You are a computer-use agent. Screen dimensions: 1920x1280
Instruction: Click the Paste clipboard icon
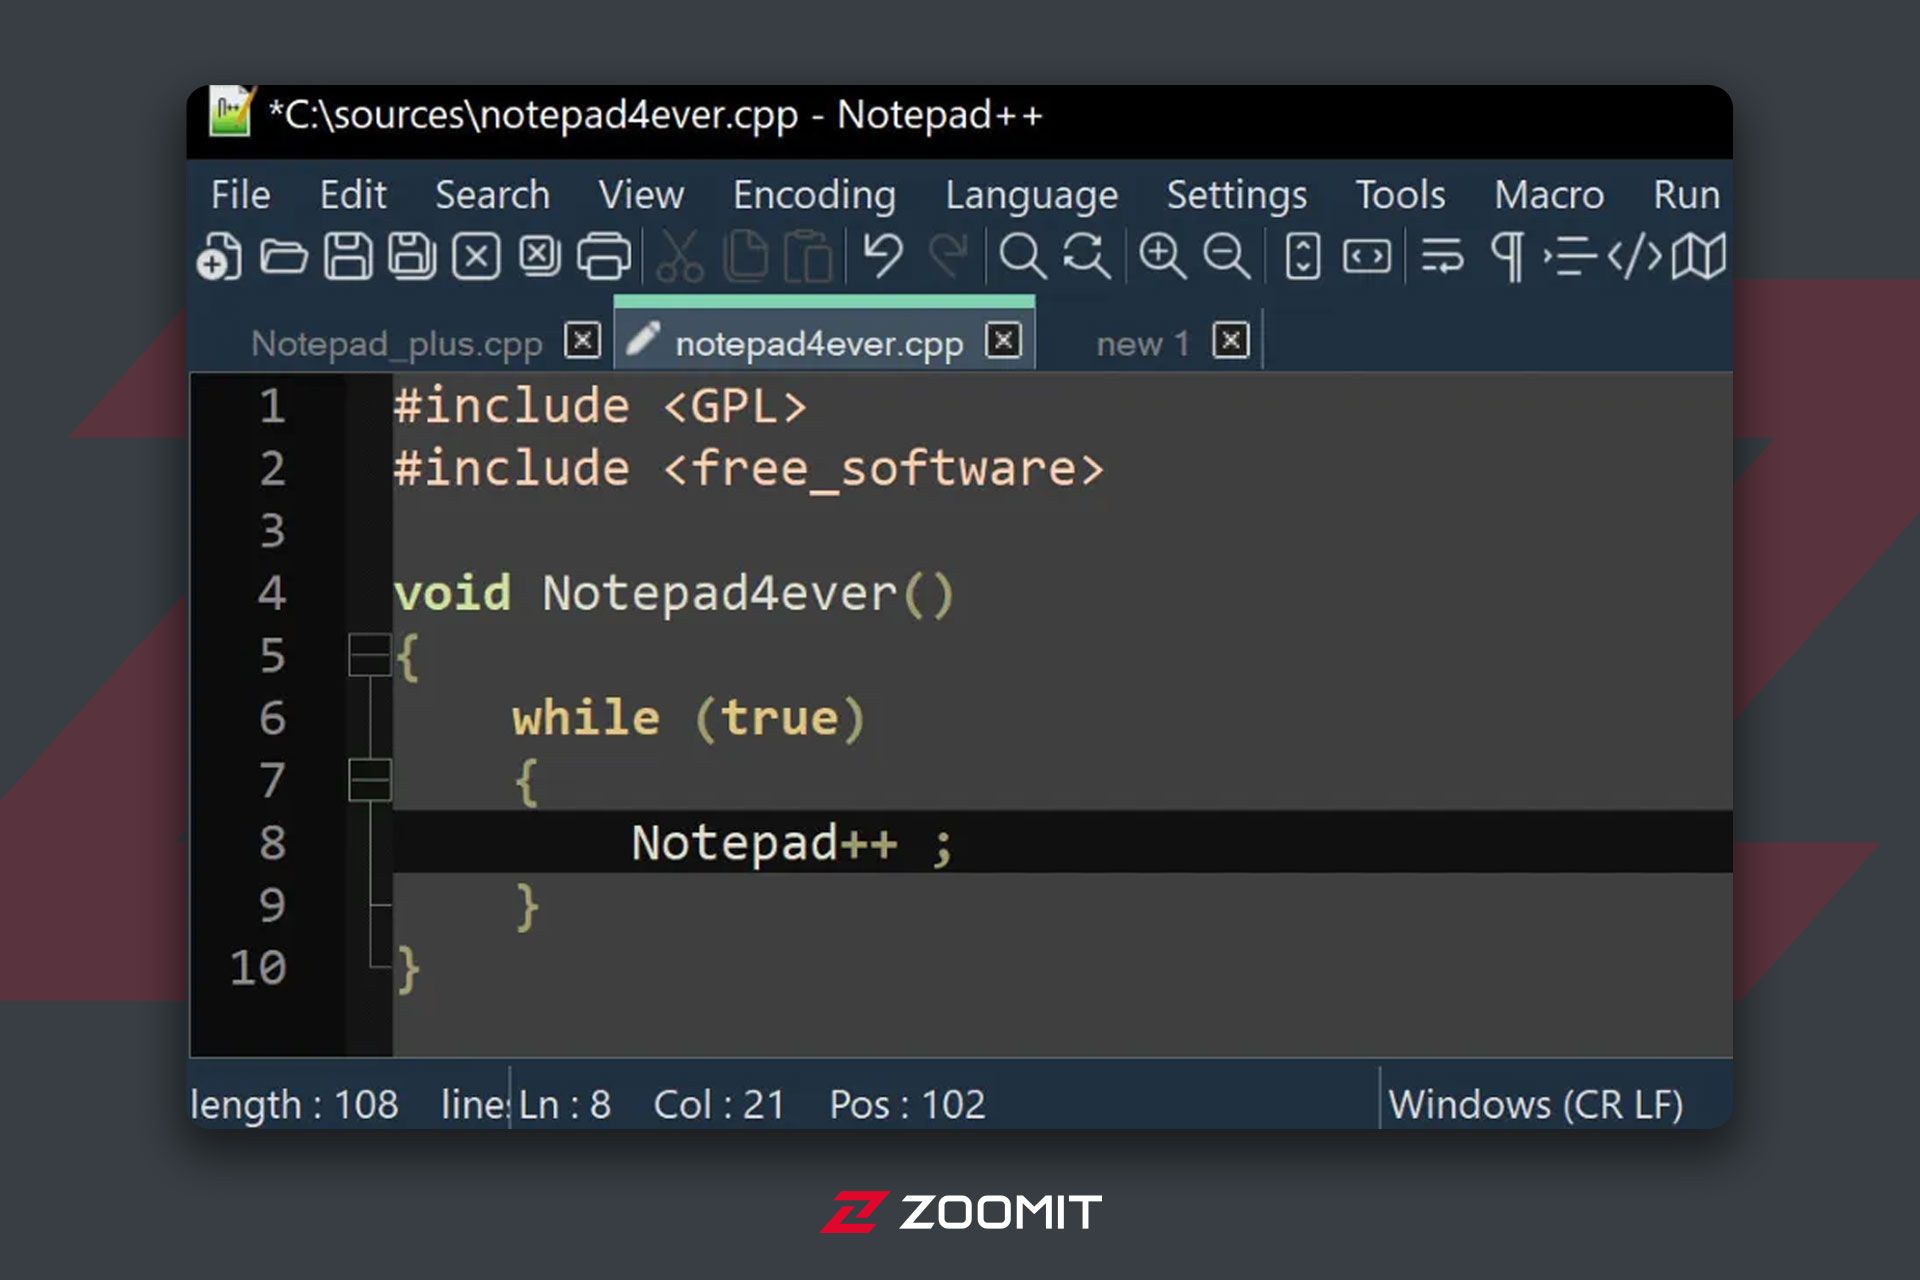click(808, 256)
